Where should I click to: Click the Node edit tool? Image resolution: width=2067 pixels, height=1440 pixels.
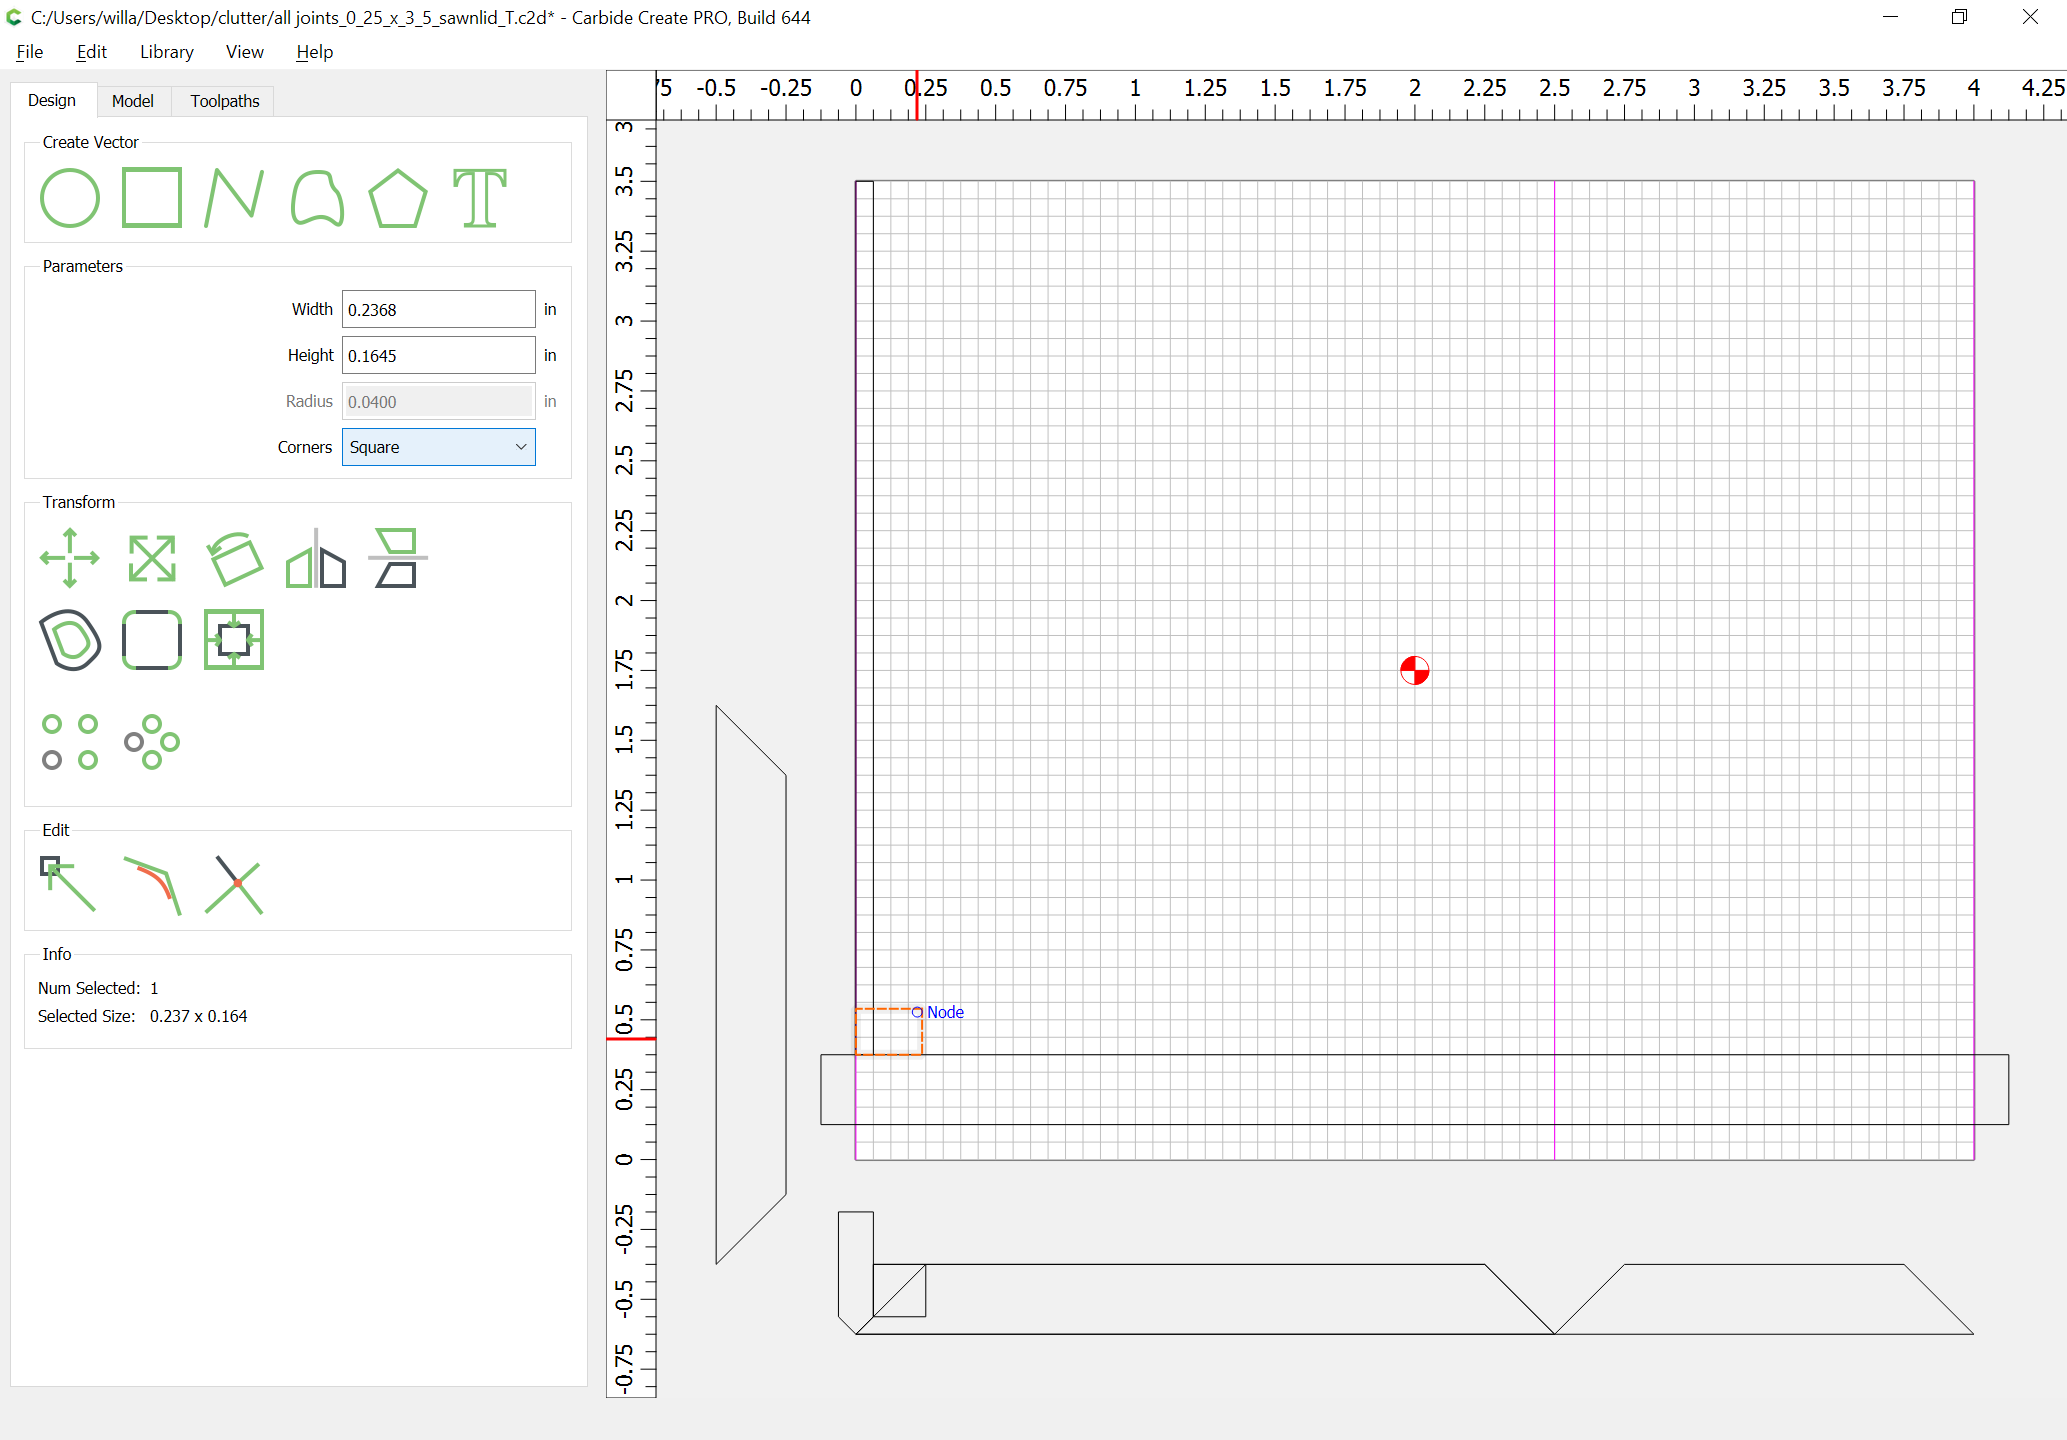68,884
